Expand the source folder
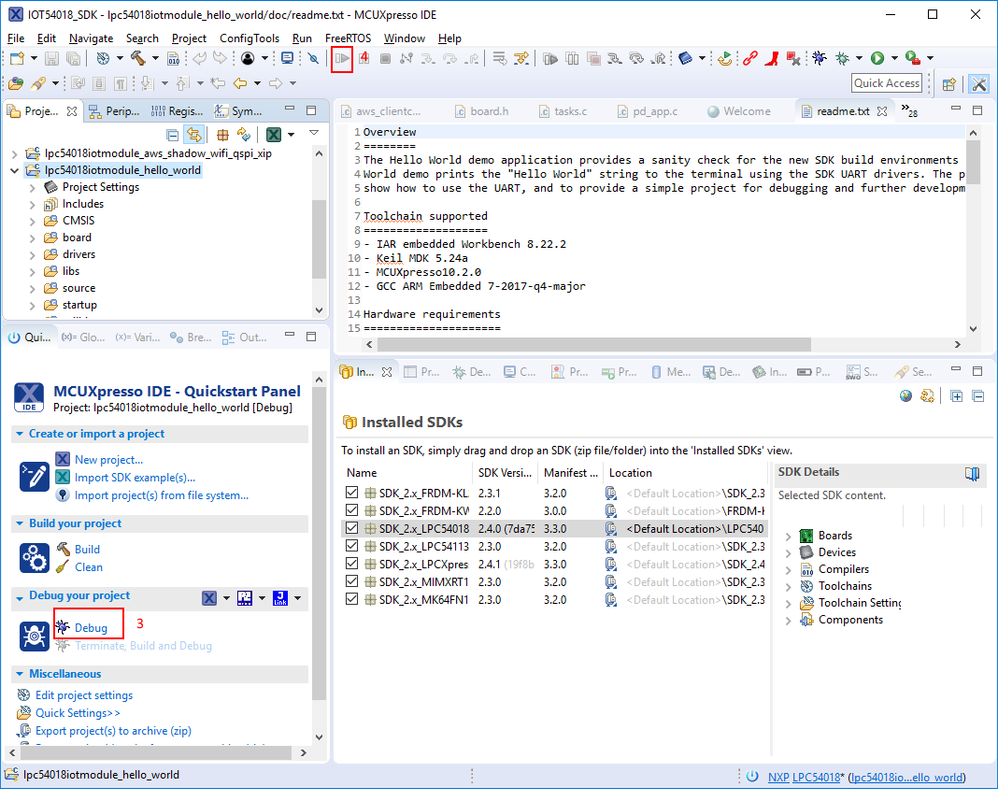998x789 pixels. click(x=32, y=289)
